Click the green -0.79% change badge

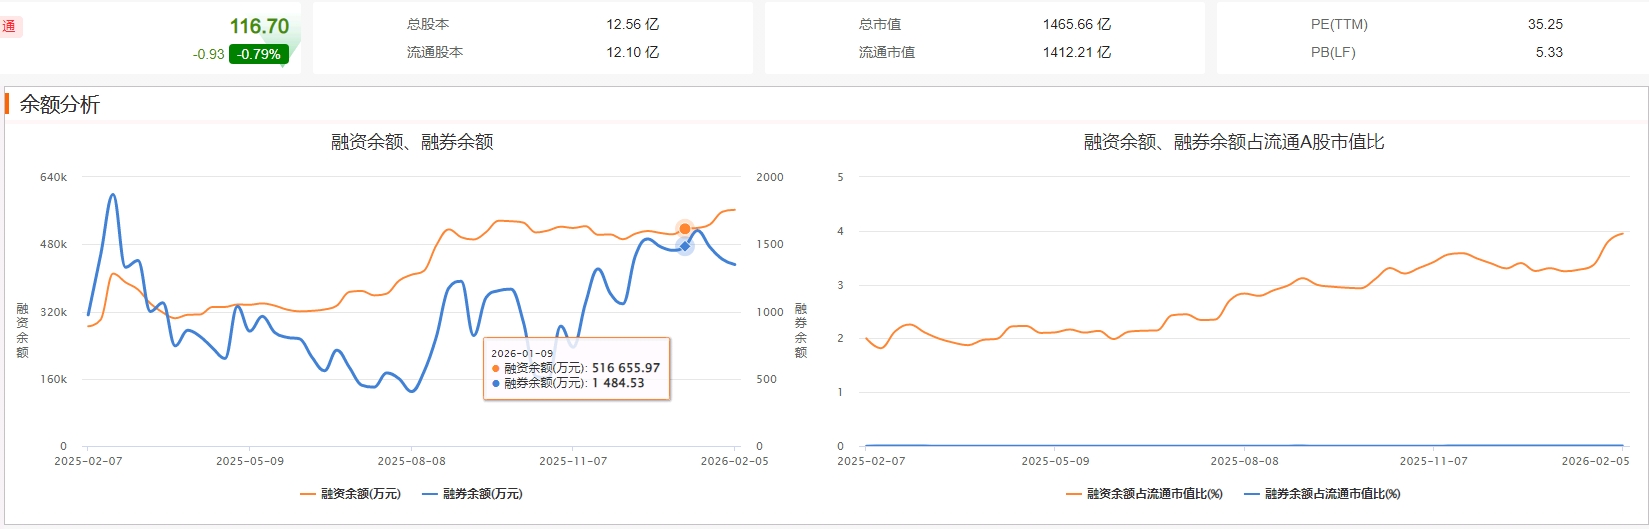259,54
